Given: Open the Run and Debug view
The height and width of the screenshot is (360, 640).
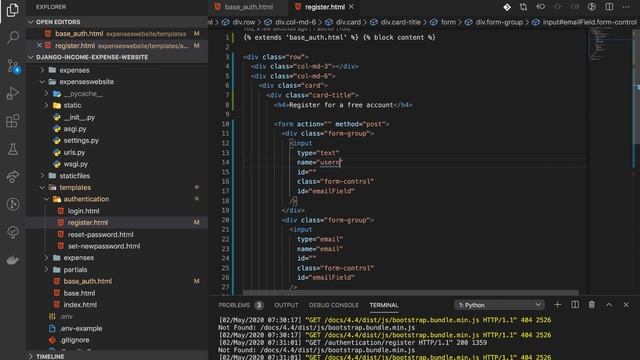Looking at the screenshot, I should point(13,93).
